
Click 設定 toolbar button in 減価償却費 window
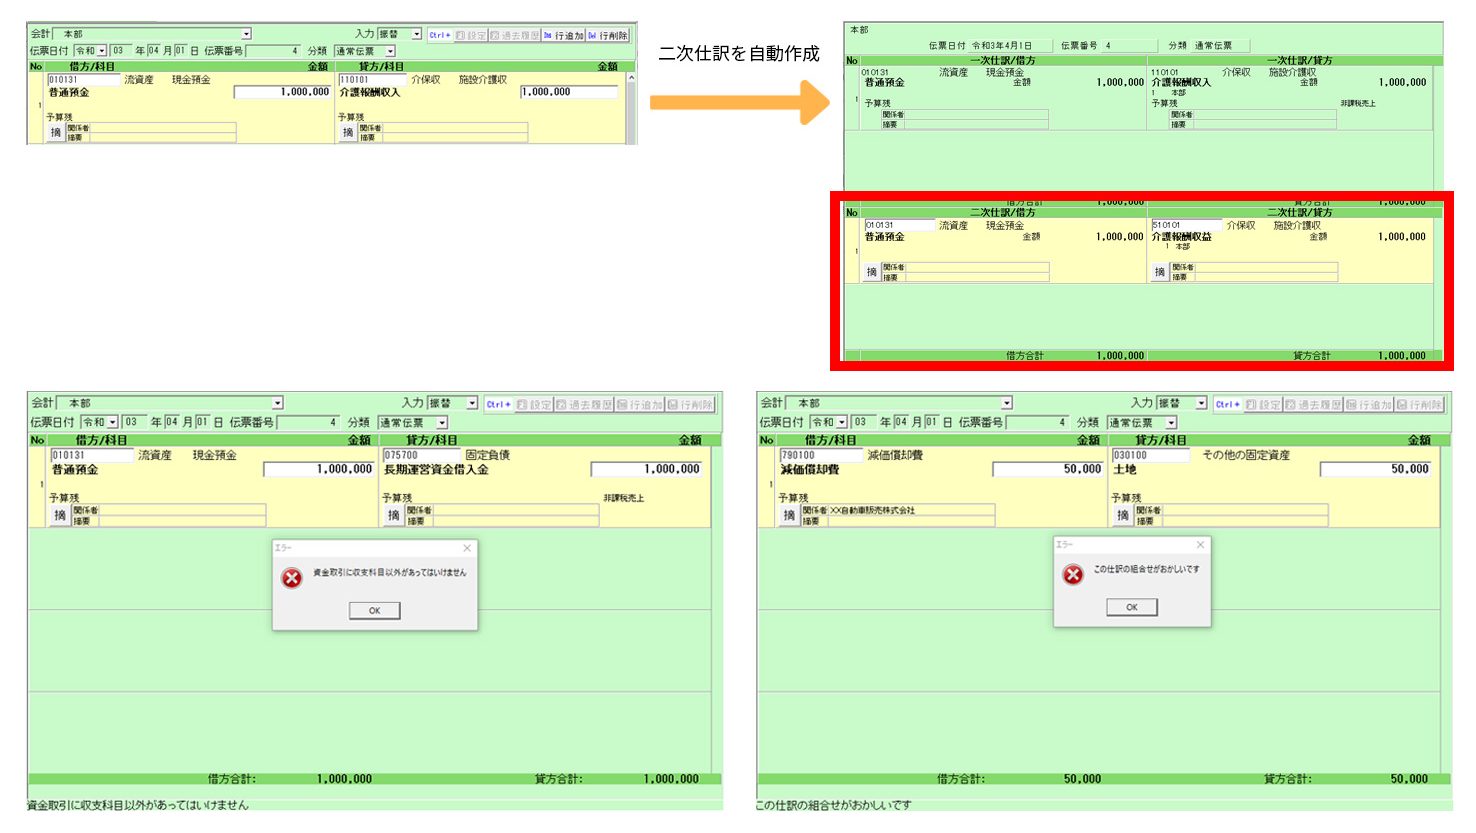1264,405
